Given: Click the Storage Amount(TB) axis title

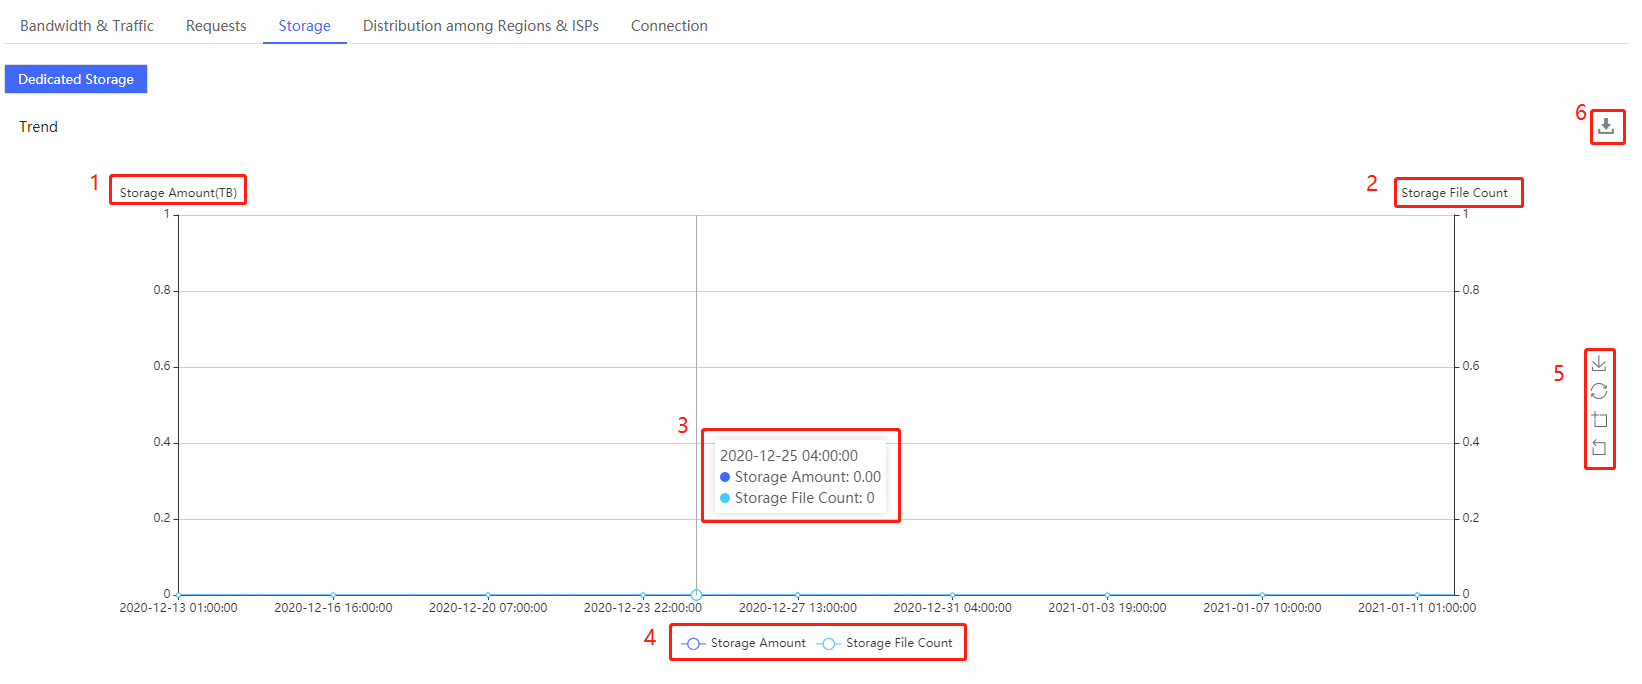Looking at the screenshot, I should (x=178, y=193).
